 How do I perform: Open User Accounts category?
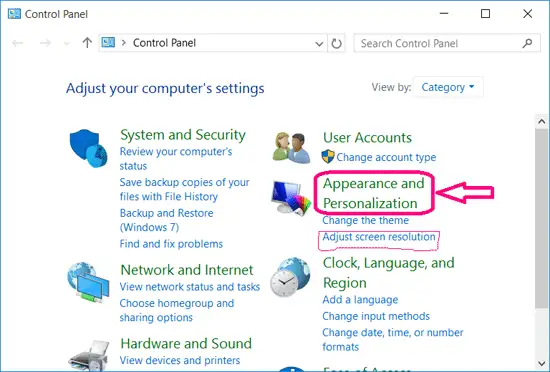[367, 137]
